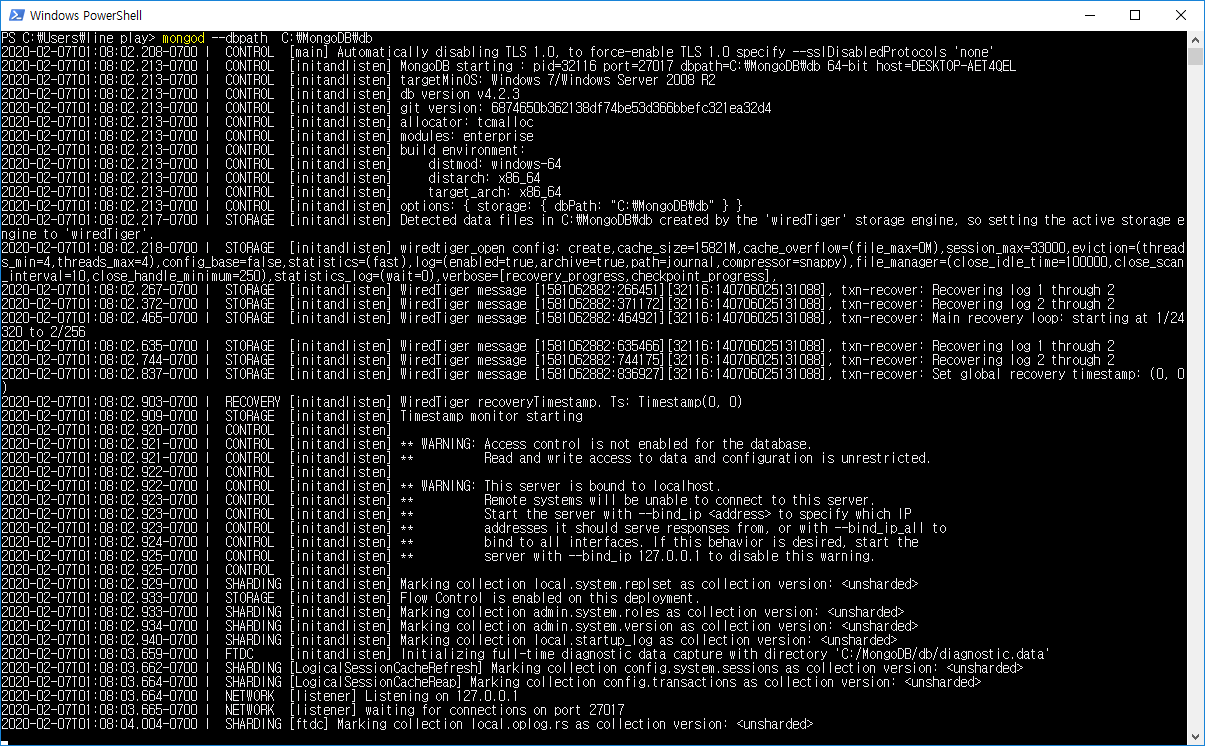Click the "FTDC" component label

point(239,654)
